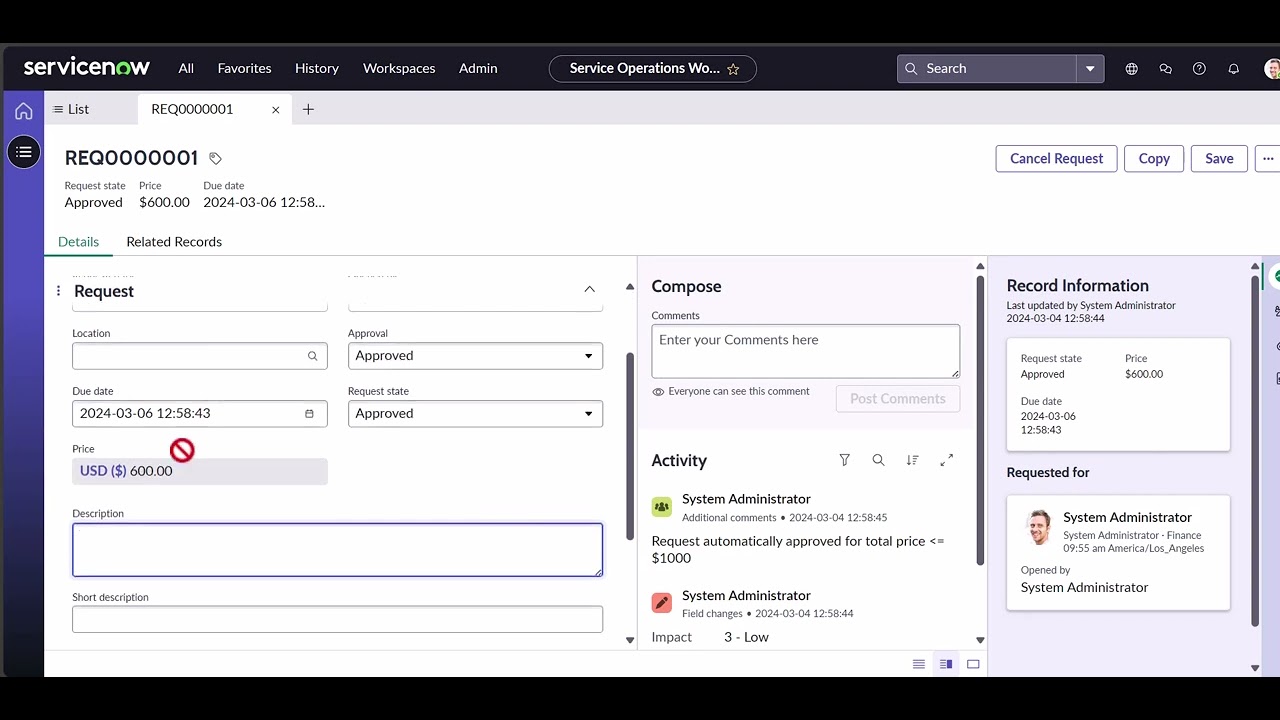Screen dimensions: 1280x720
Task: Open the Approval dropdown
Action: click(475, 356)
